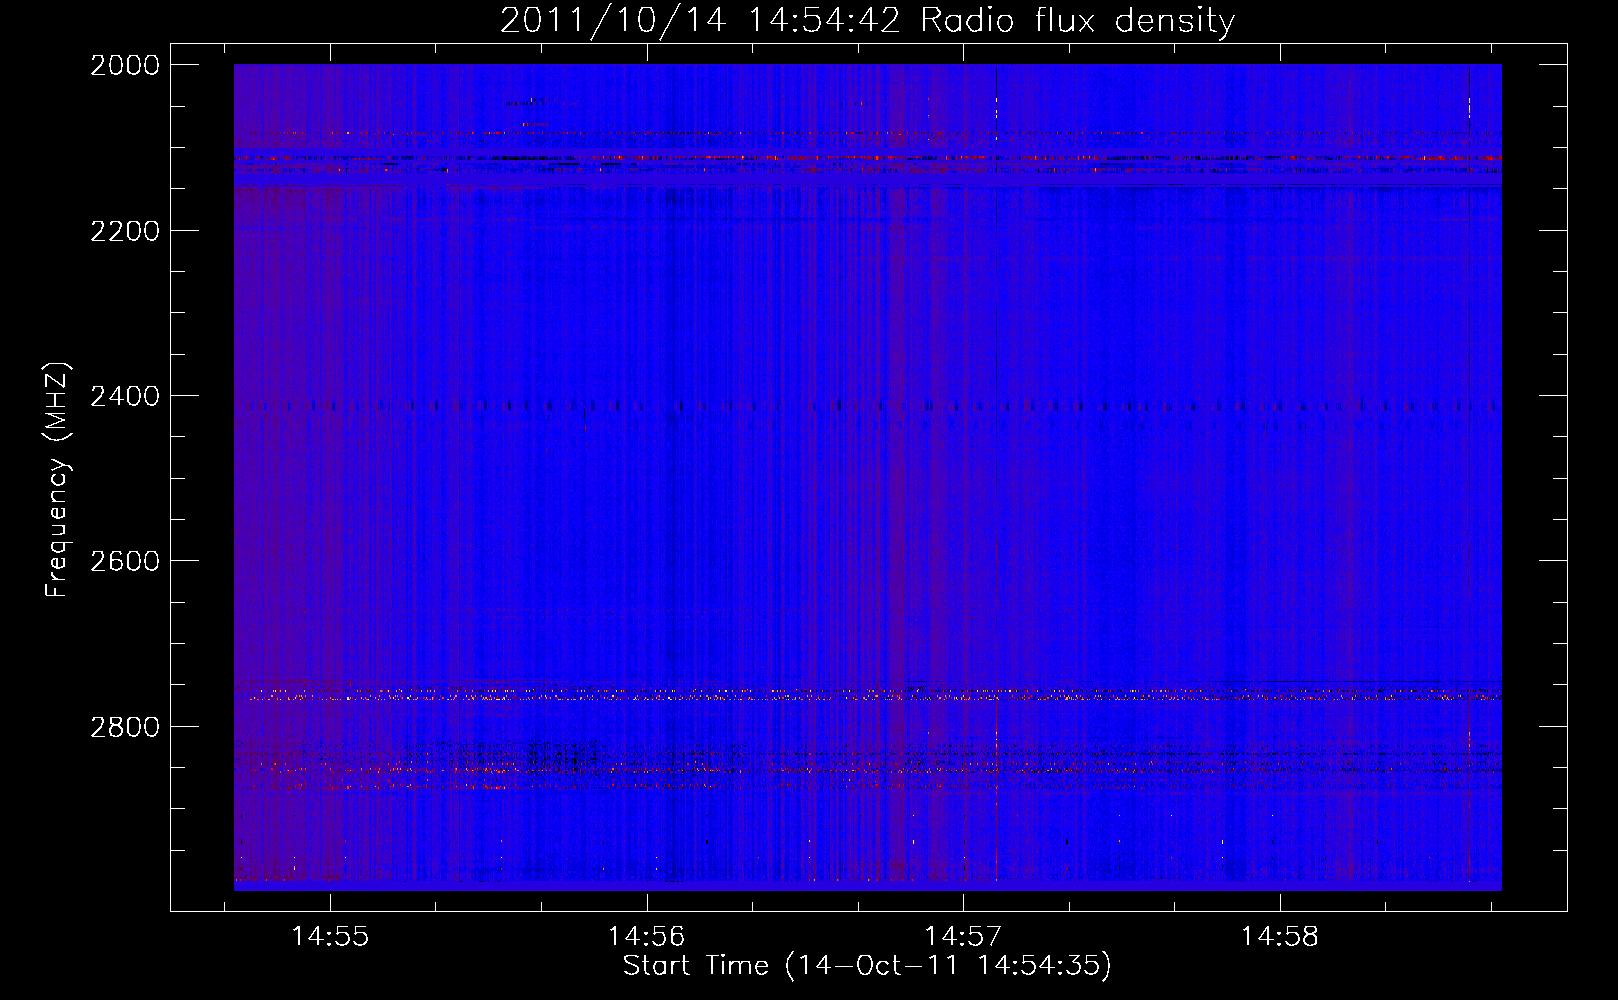Viewport: 1618px width, 1000px height.
Task: Click the 2800 frequency tick label
Action: (124, 726)
